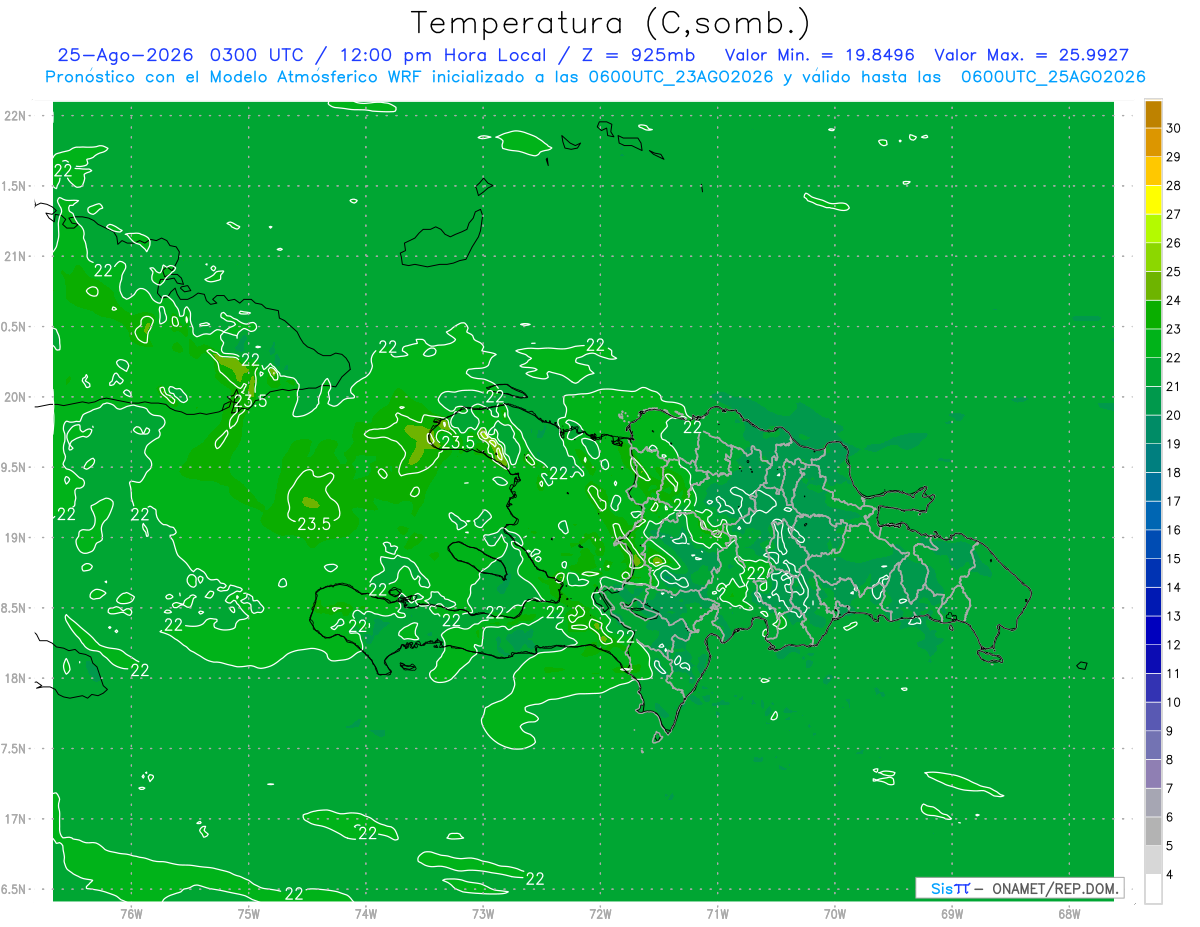This screenshot has width=1200, height=927.
Task: Click longitude axis label '70W'
Action: (x=834, y=913)
